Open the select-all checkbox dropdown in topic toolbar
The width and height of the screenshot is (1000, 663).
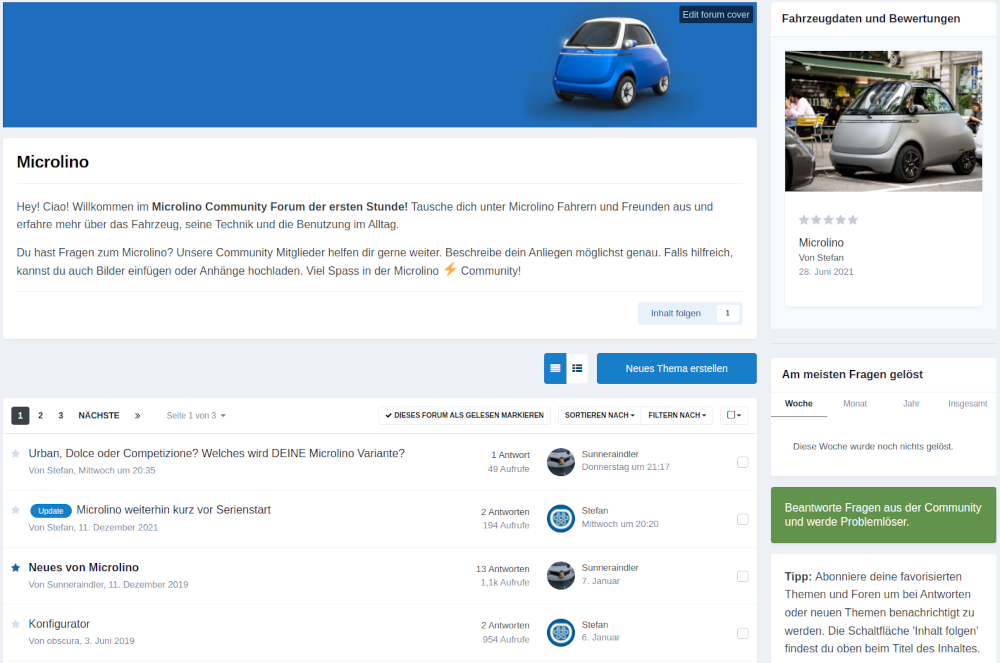pyautogui.click(x=734, y=415)
